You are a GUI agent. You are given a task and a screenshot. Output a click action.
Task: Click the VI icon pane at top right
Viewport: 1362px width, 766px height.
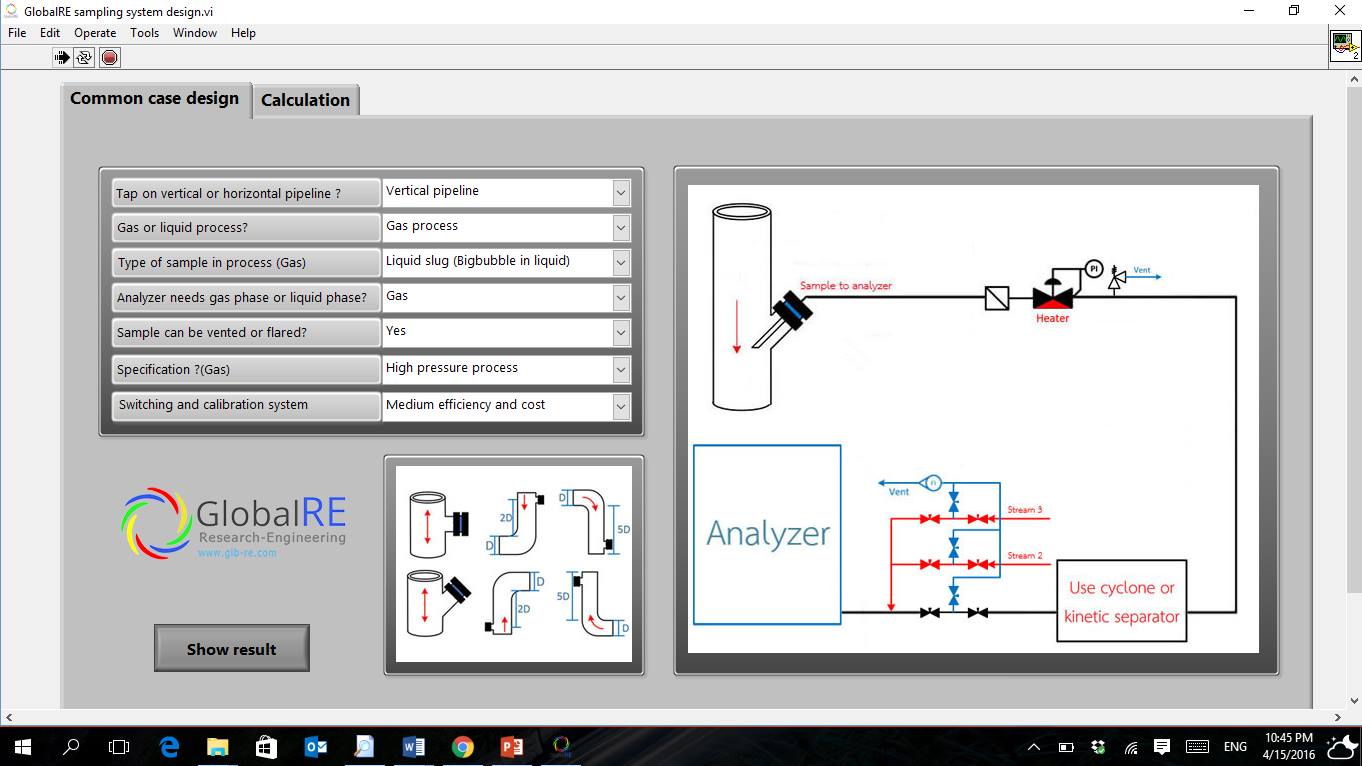point(1345,46)
